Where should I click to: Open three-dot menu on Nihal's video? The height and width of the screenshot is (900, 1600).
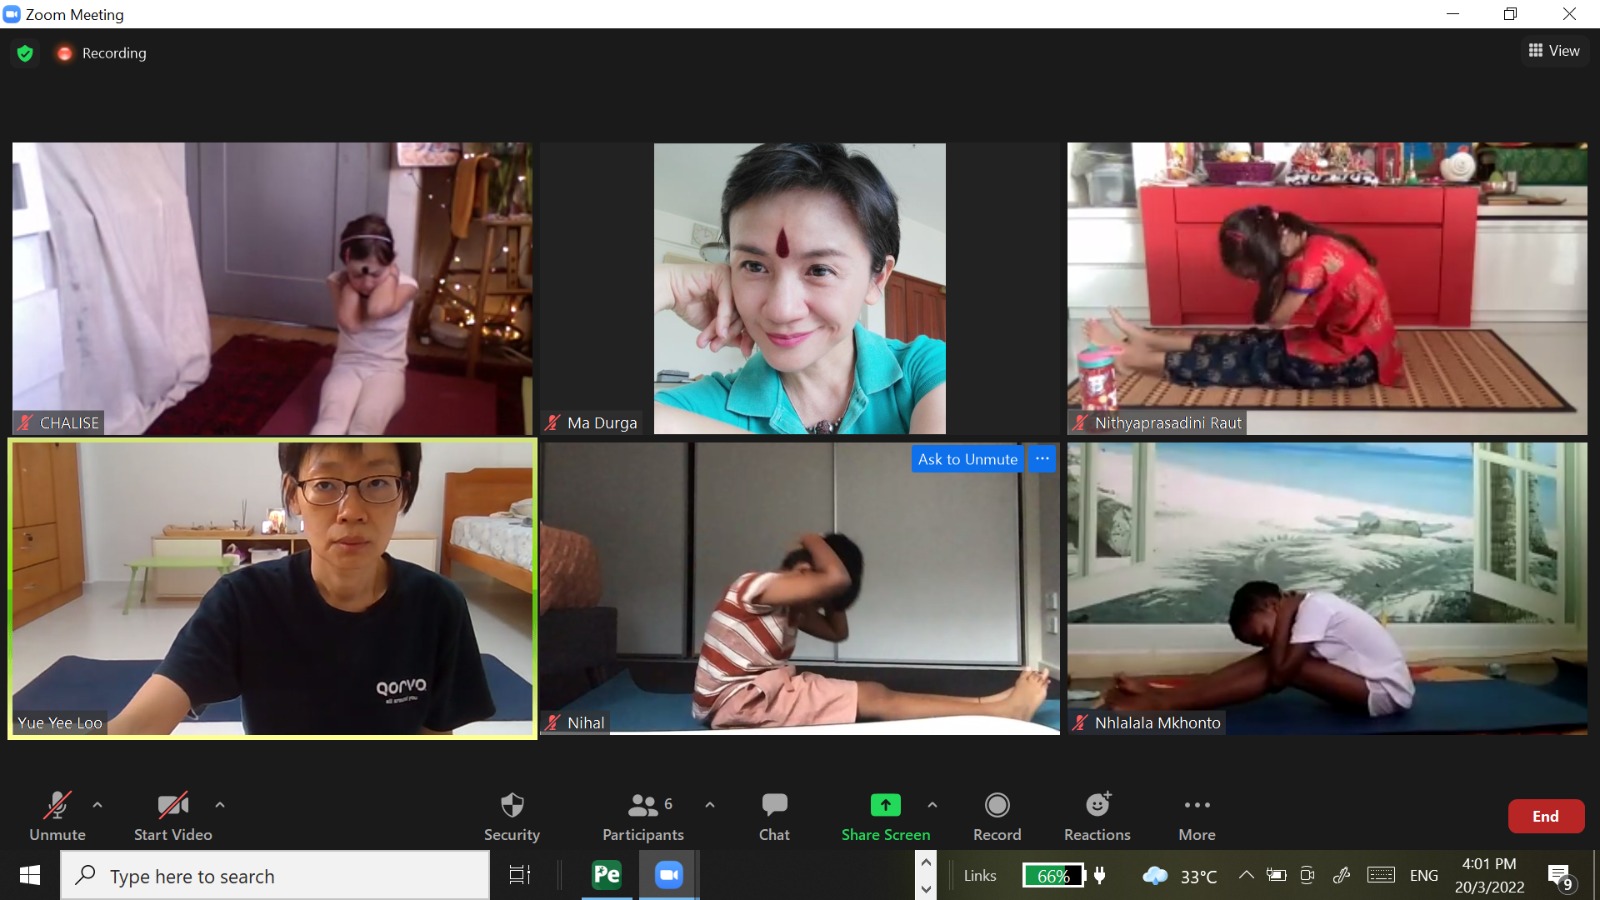pos(1042,459)
